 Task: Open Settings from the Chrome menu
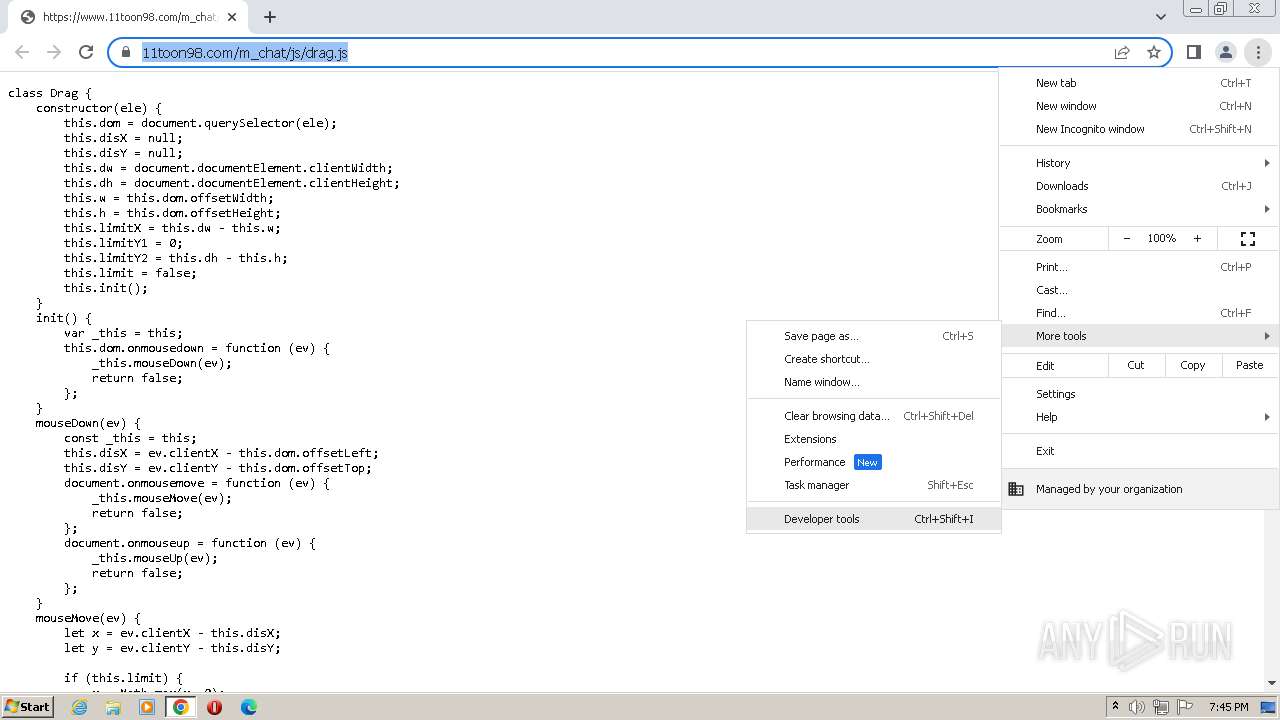(x=1139, y=394)
